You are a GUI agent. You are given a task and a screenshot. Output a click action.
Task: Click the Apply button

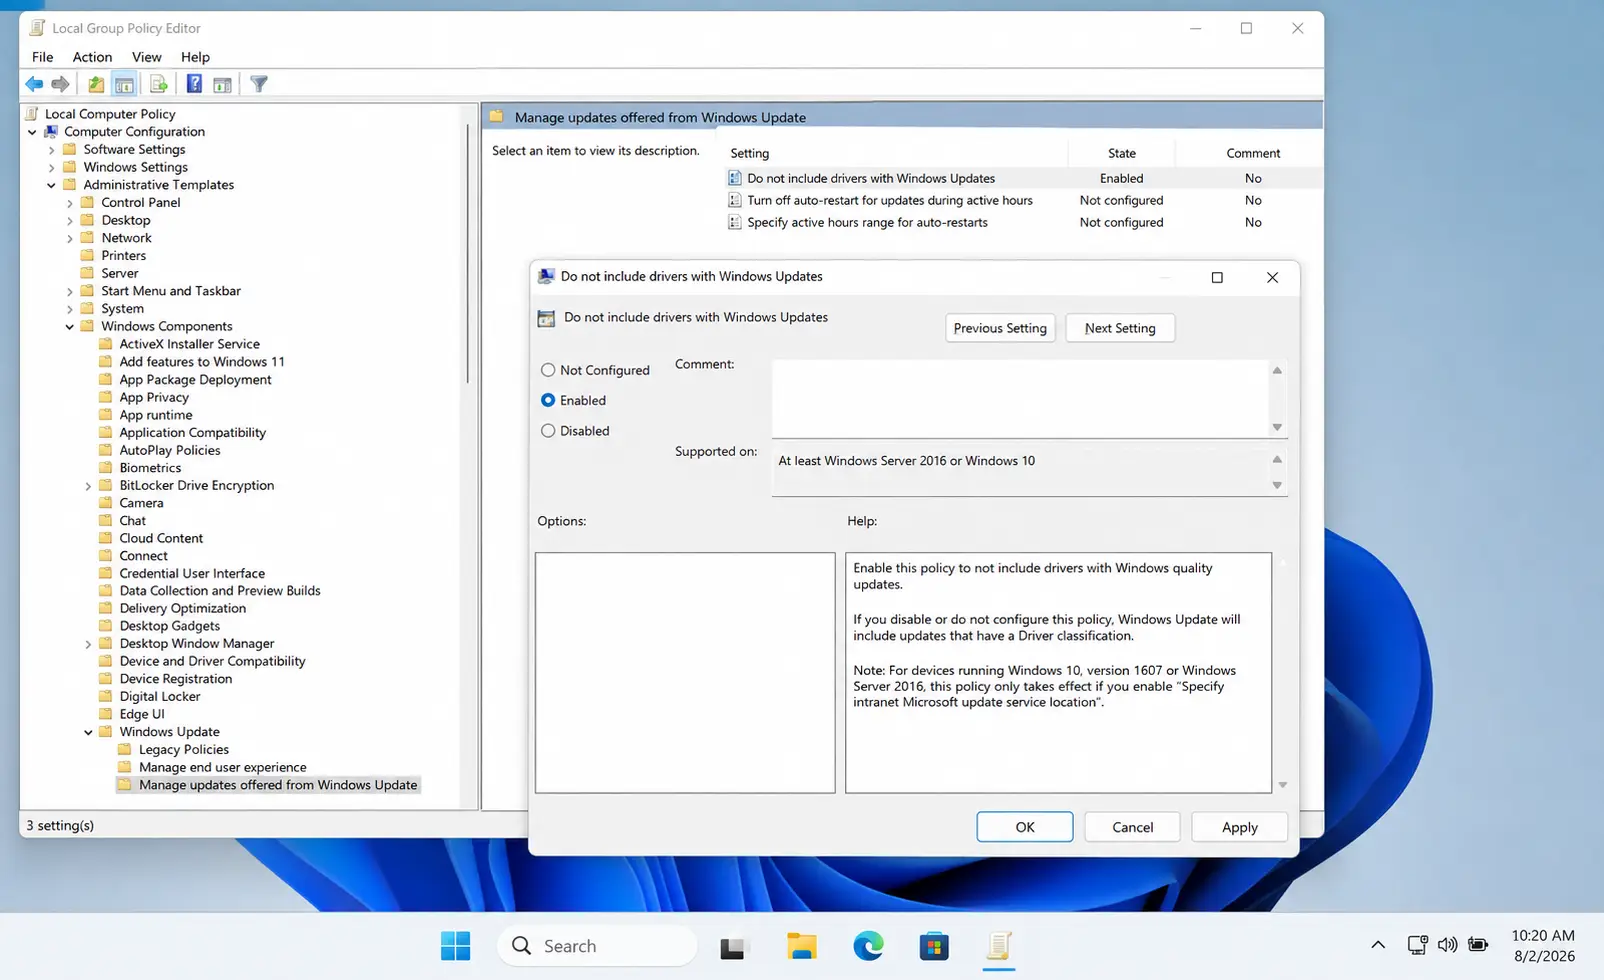pyautogui.click(x=1240, y=827)
